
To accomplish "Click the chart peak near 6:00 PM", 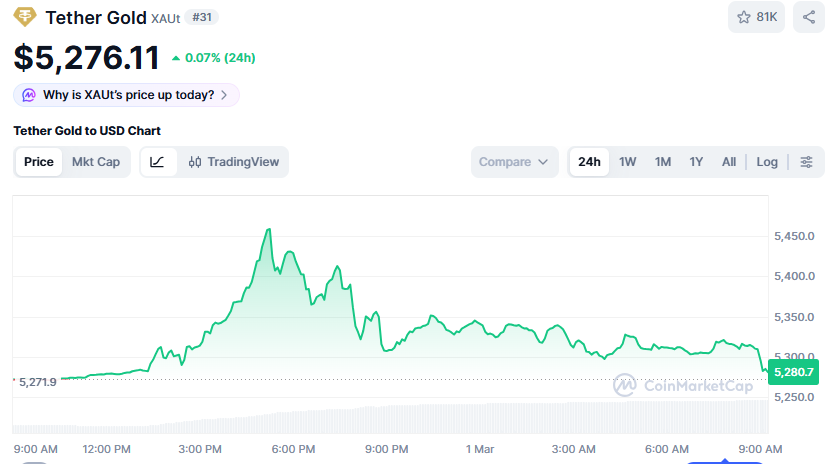I will click(x=269, y=229).
